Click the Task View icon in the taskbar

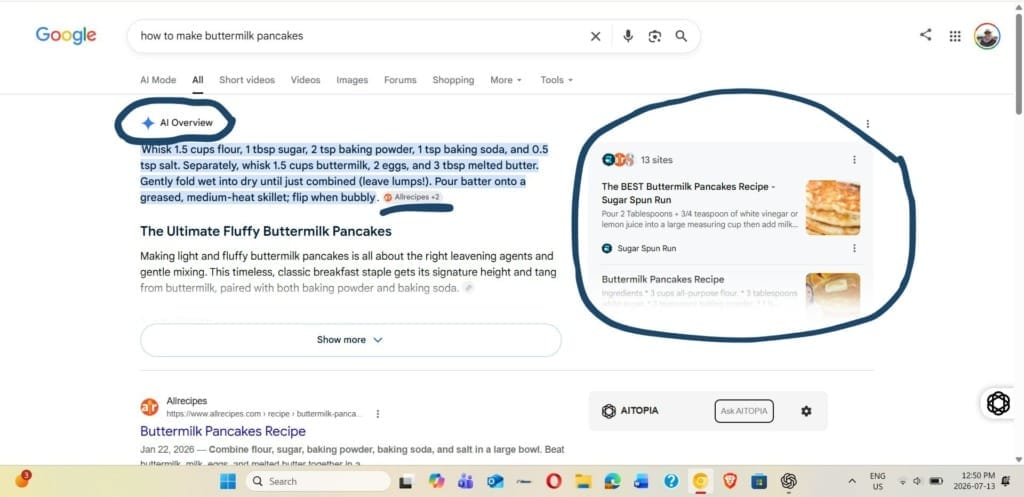pos(406,482)
